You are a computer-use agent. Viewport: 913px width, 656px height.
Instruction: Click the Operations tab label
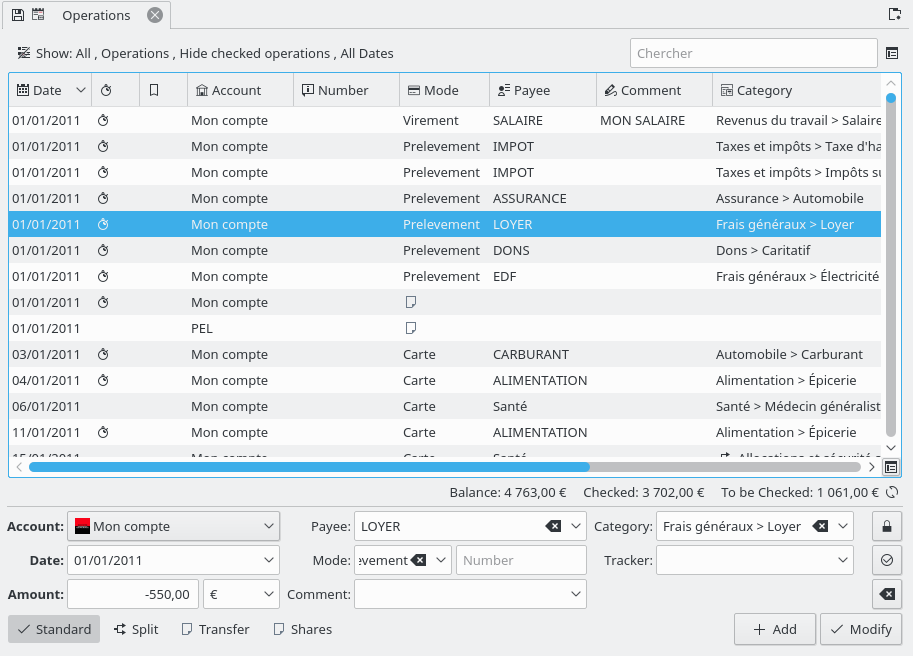tap(96, 15)
